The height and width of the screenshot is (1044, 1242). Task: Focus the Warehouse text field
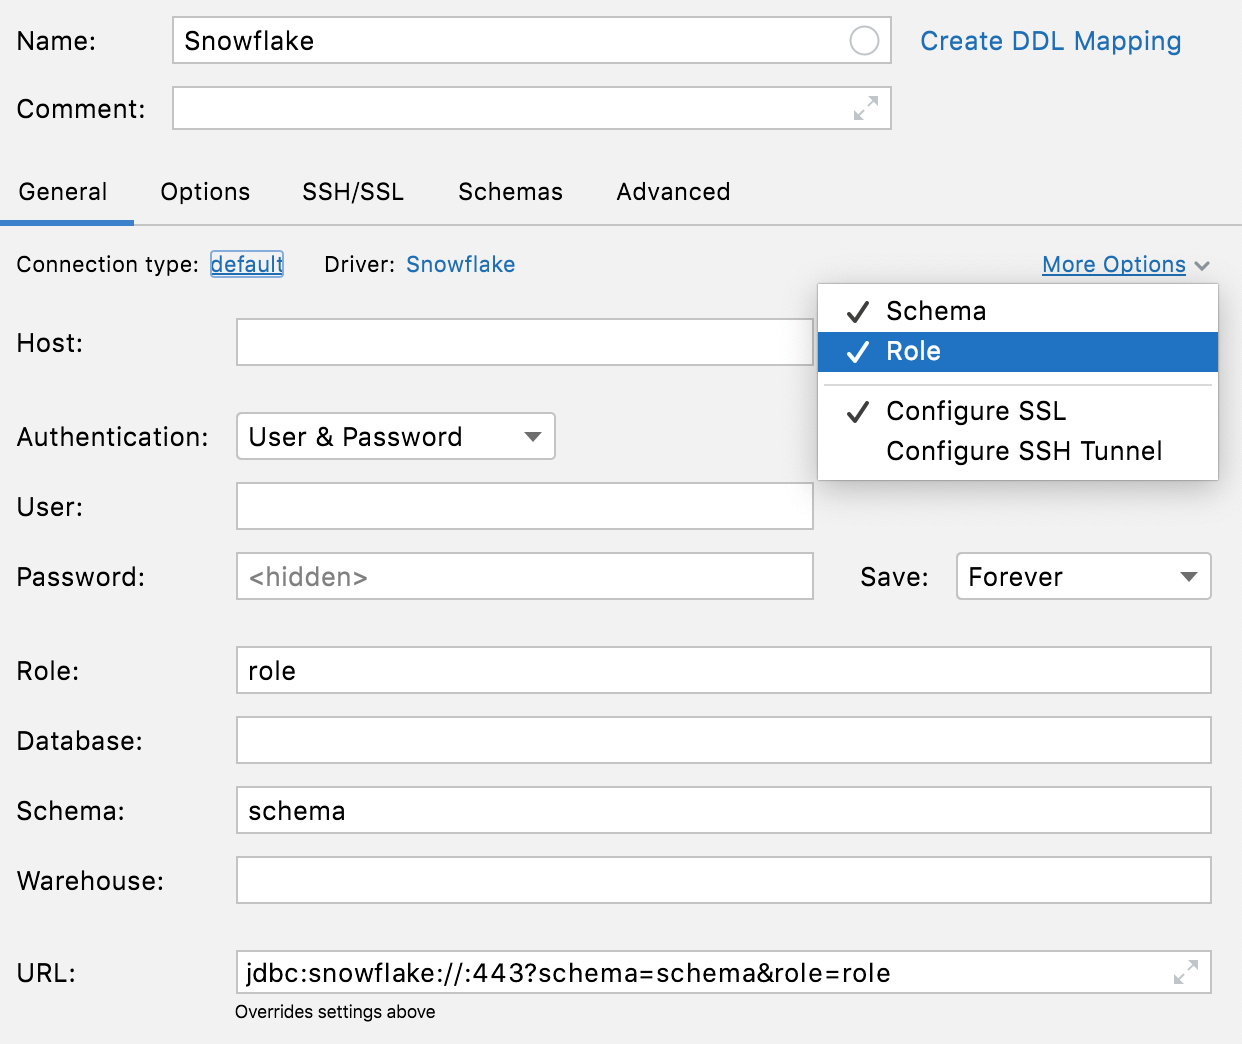click(723, 881)
